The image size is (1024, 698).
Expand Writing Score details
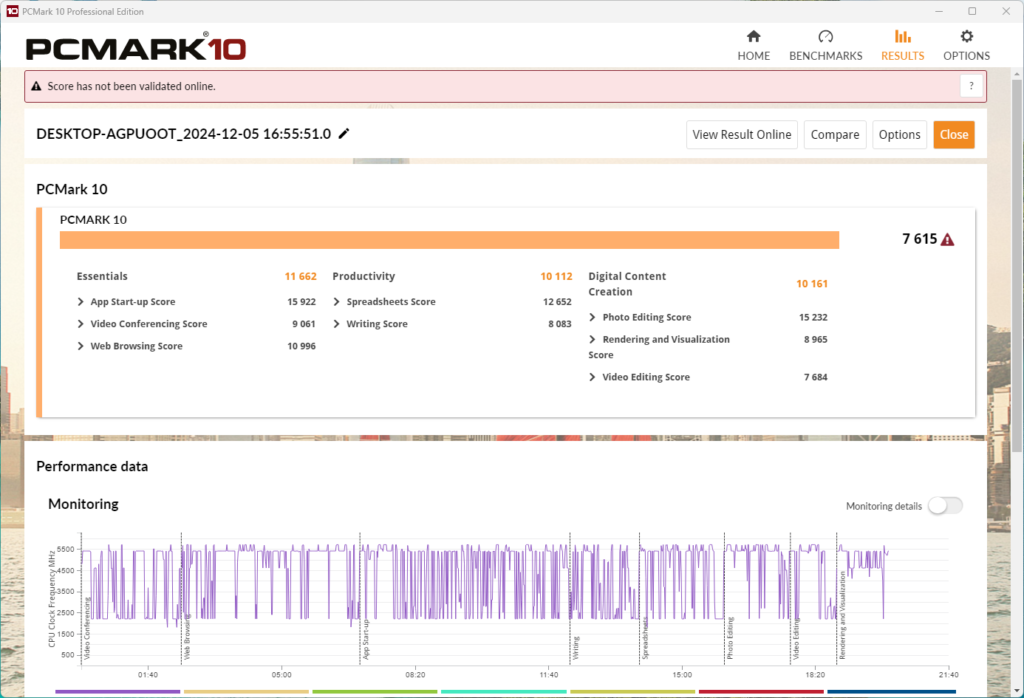336,324
